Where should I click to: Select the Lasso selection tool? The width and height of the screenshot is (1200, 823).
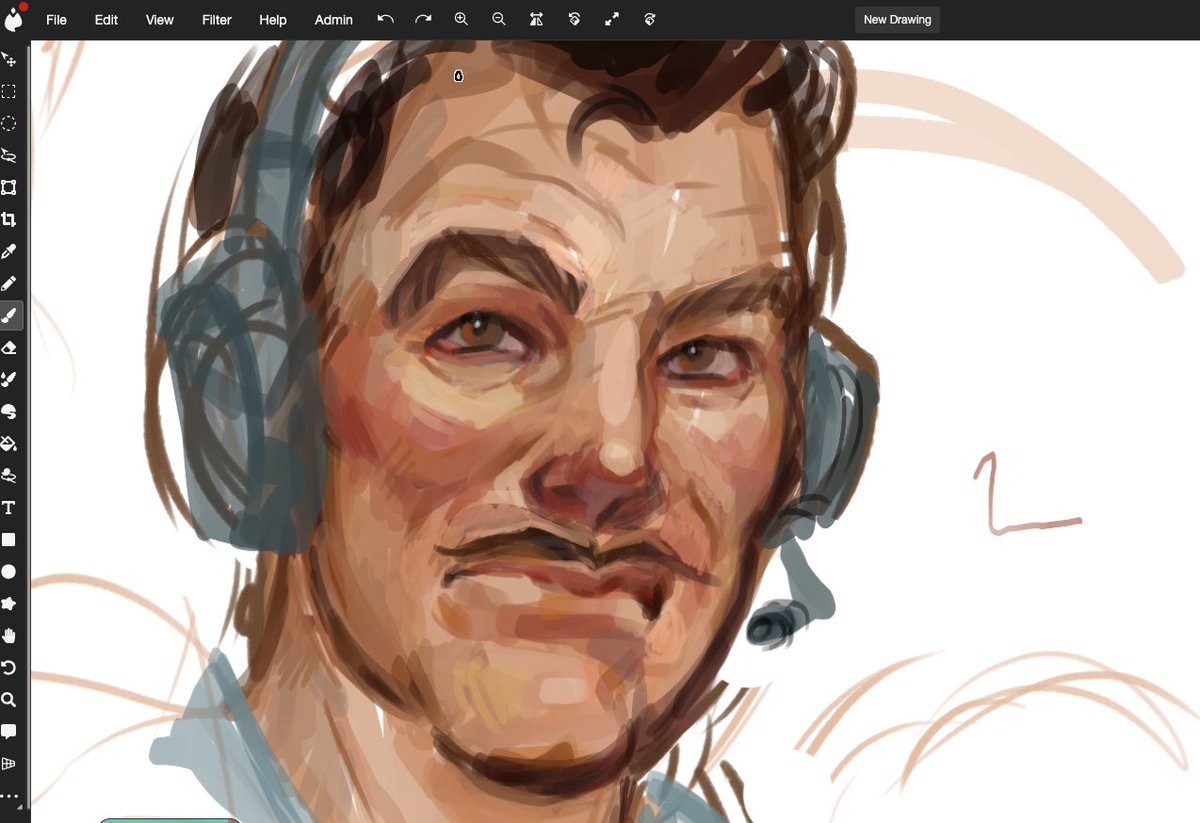coord(9,156)
